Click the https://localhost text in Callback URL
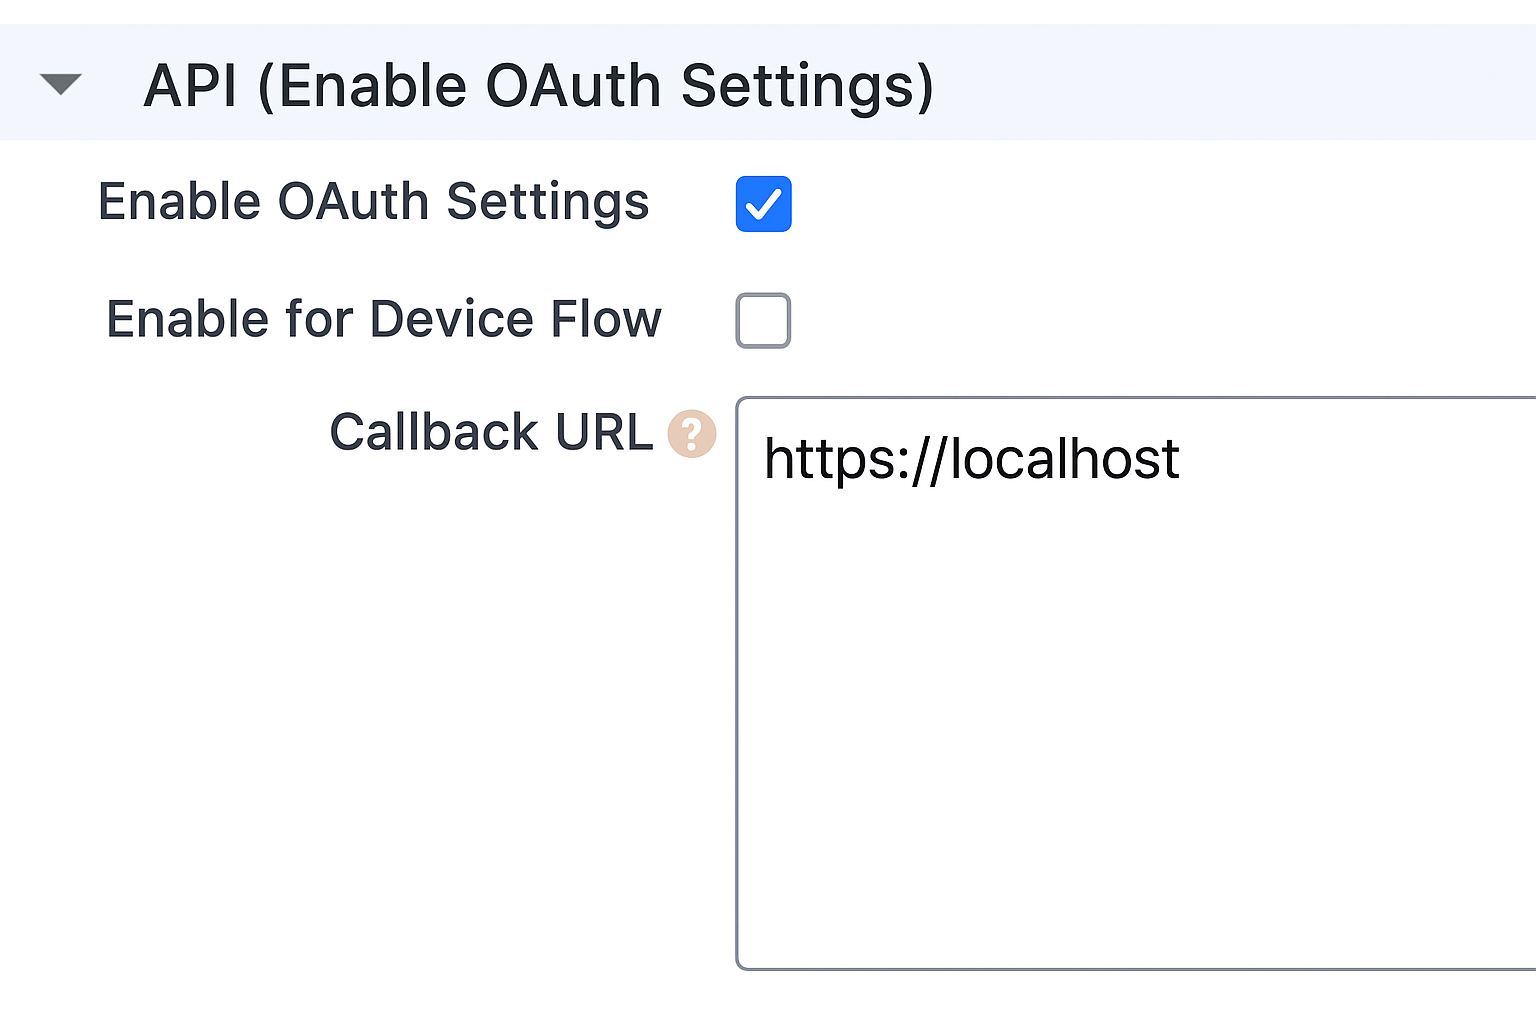Screen dimensions: 1536x1024 point(971,460)
